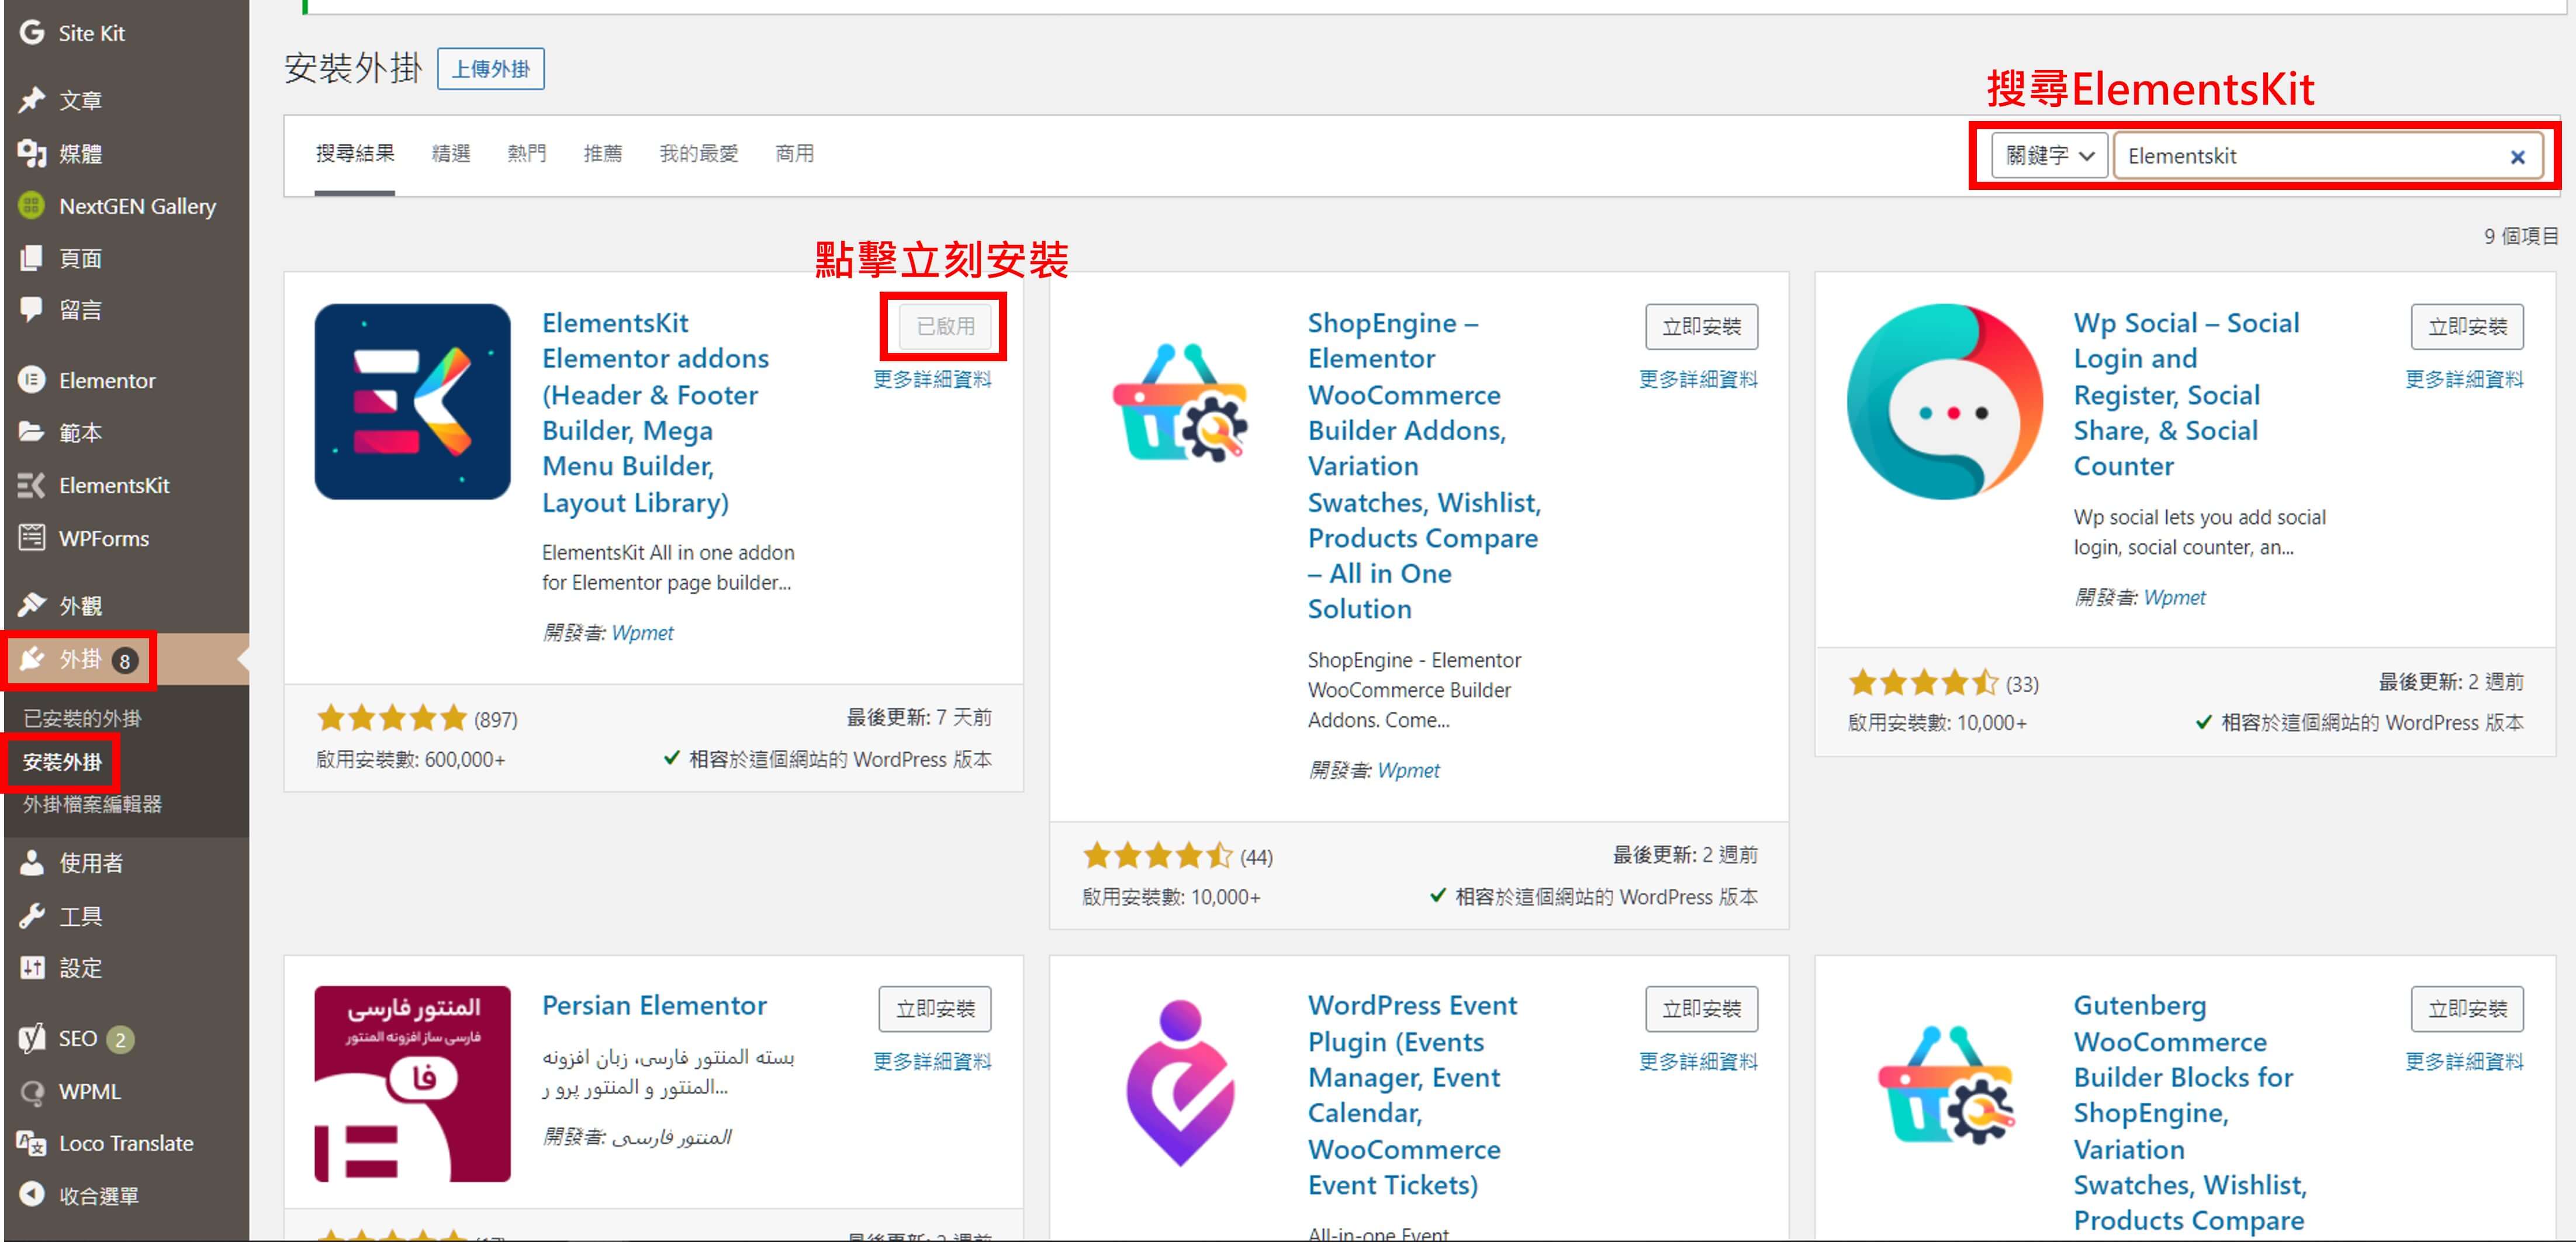Click the media icon beside 媒體
2576x1242 pixels.
tap(32, 153)
